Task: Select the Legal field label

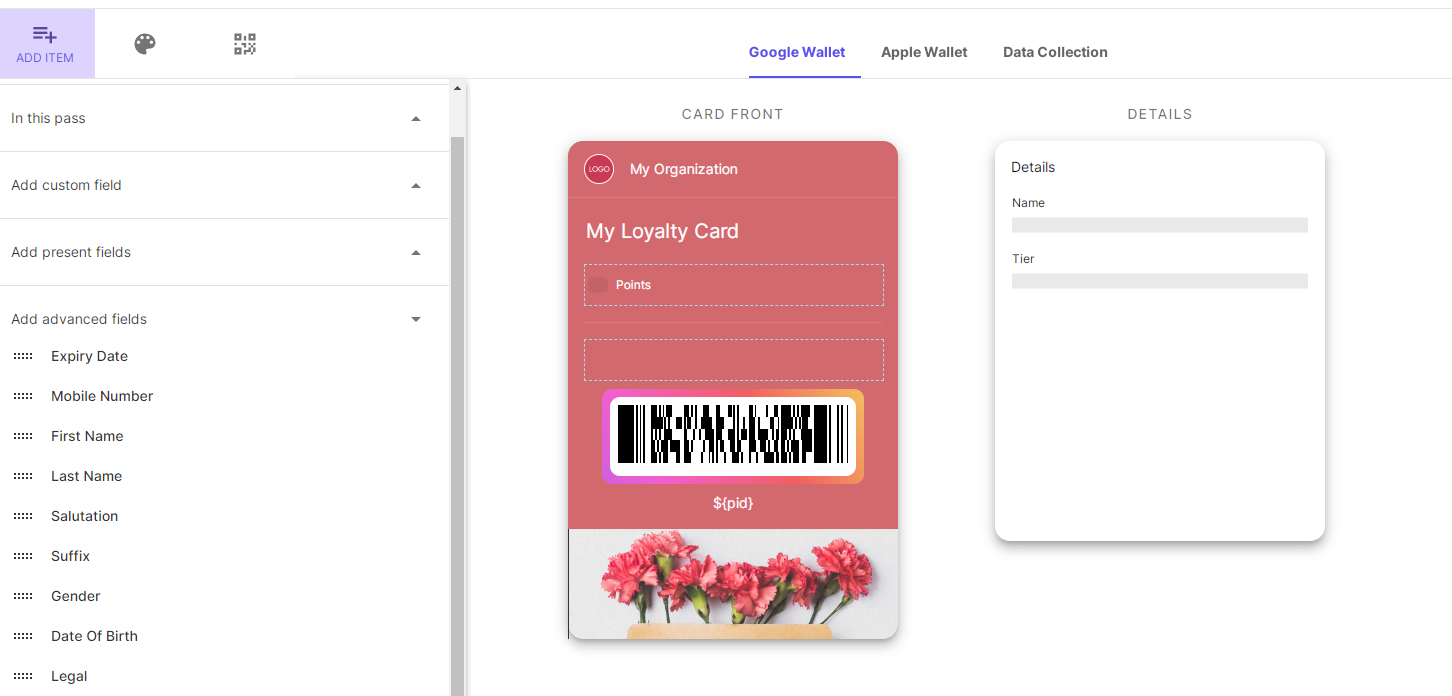Action: coord(69,676)
